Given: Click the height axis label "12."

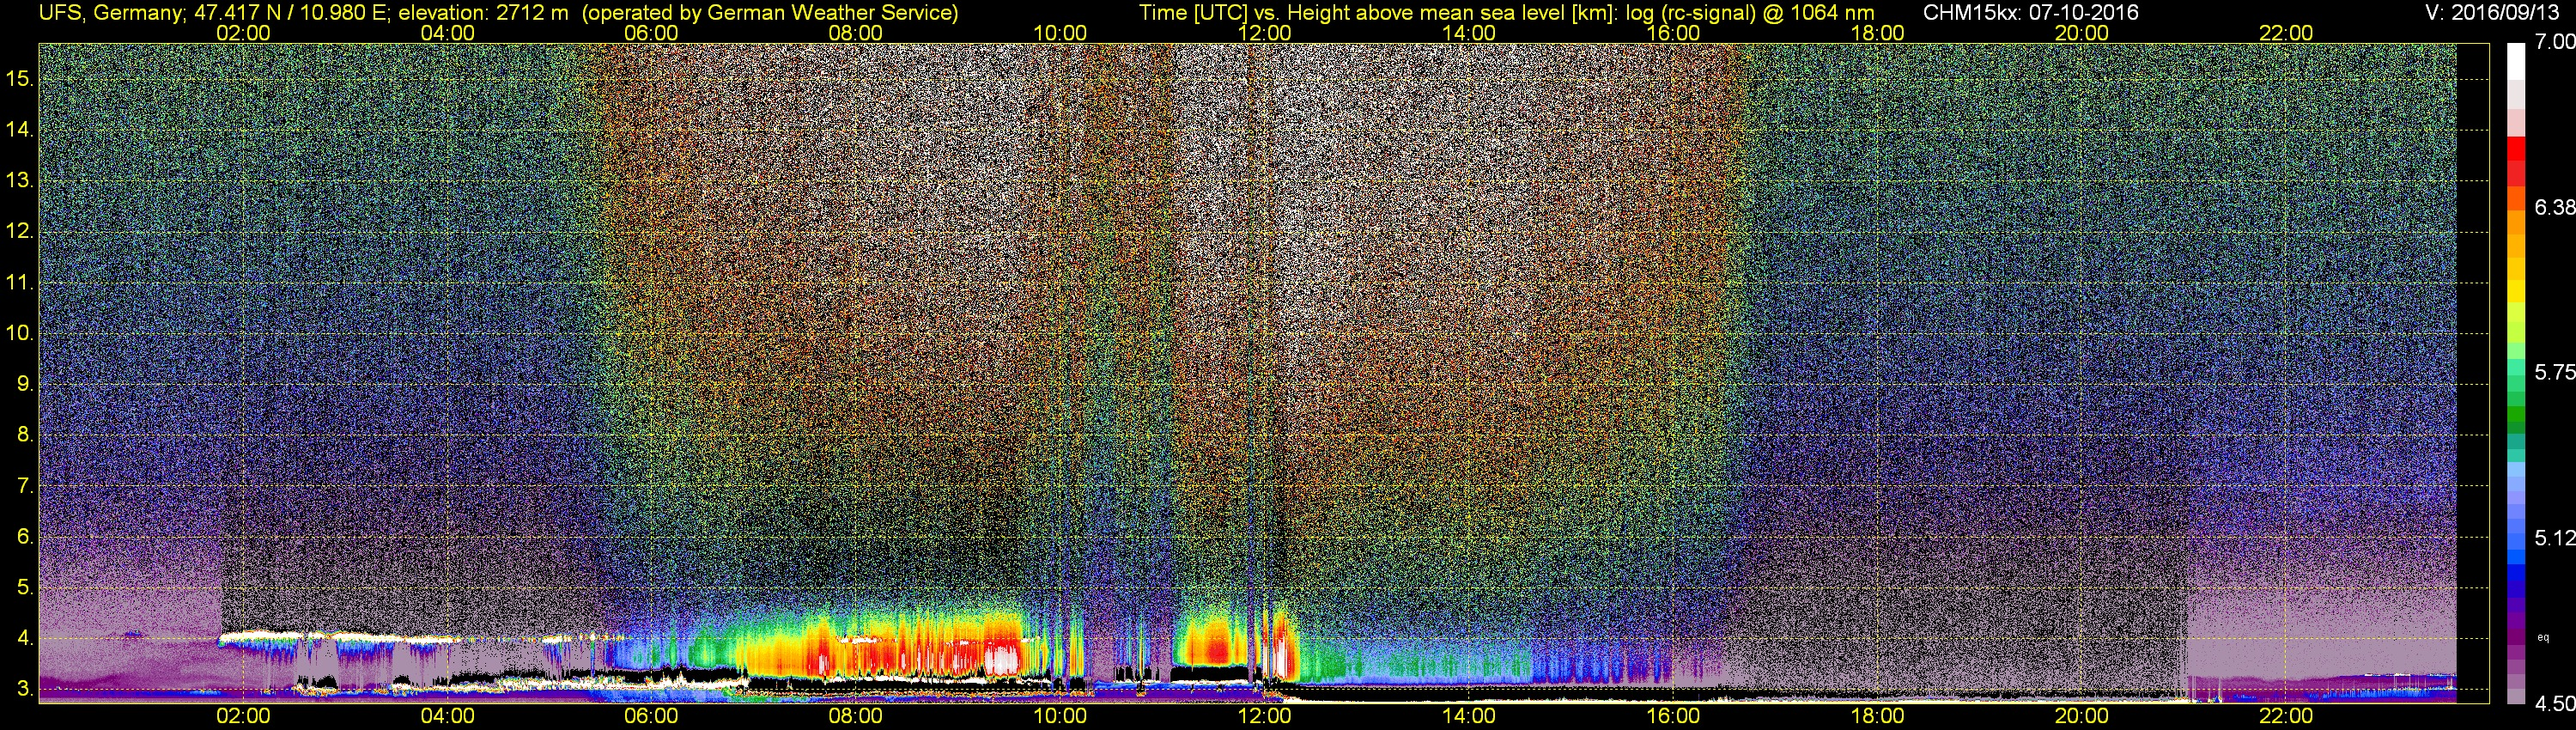Looking at the screenshot, I should pos(20,231).
